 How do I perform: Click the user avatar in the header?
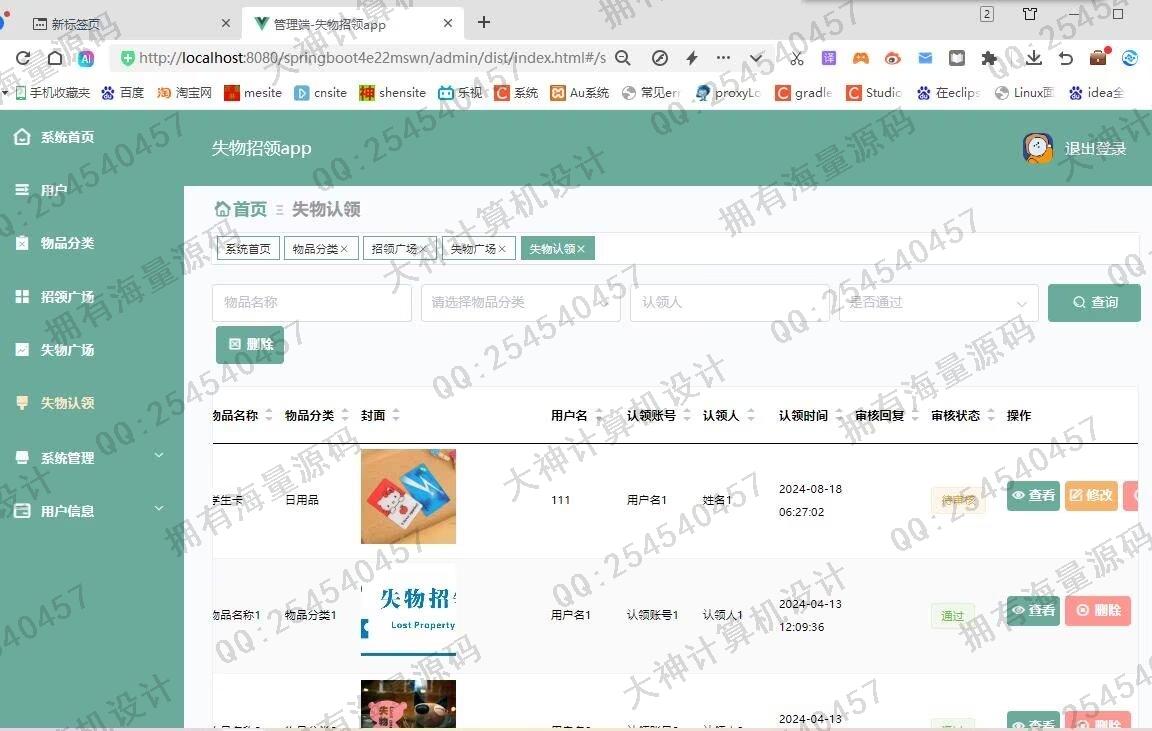(1037, 148)
